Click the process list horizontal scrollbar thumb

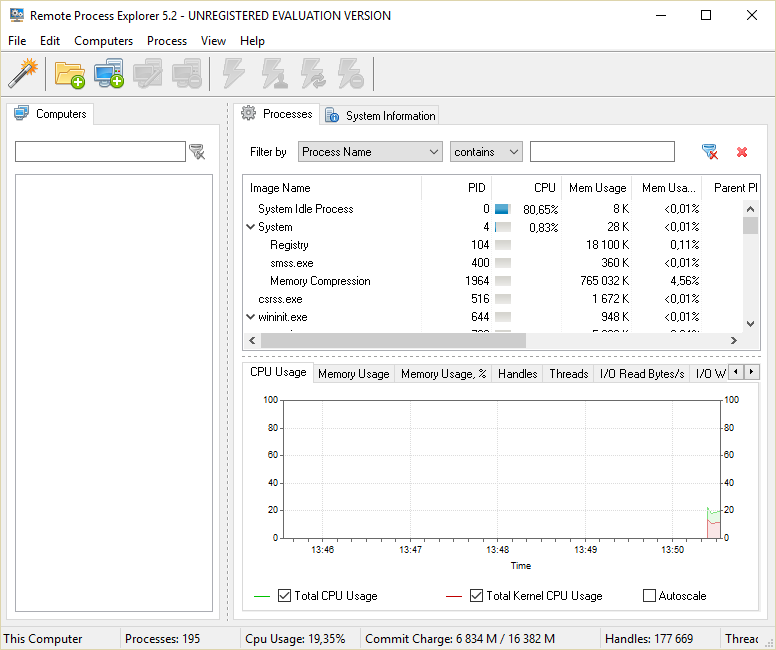393,341
